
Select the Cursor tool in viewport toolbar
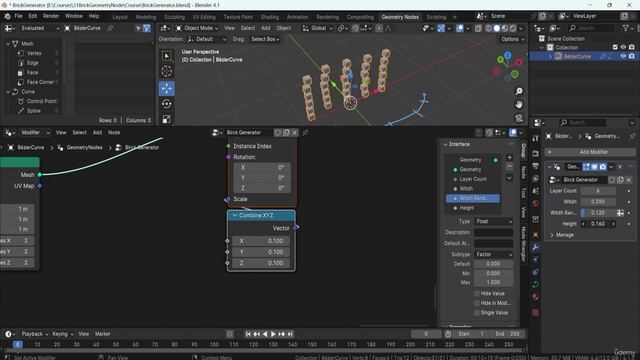click(x=167, y=71)
